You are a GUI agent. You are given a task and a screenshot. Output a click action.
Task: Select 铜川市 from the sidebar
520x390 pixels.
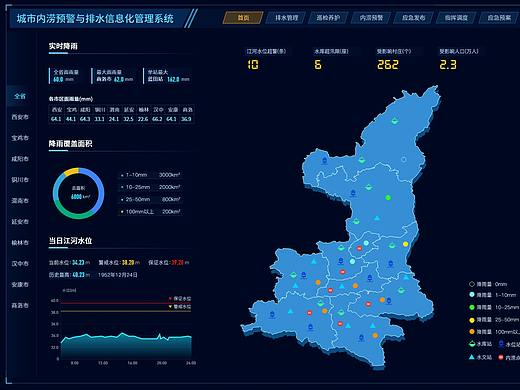(x=20, y=180)
